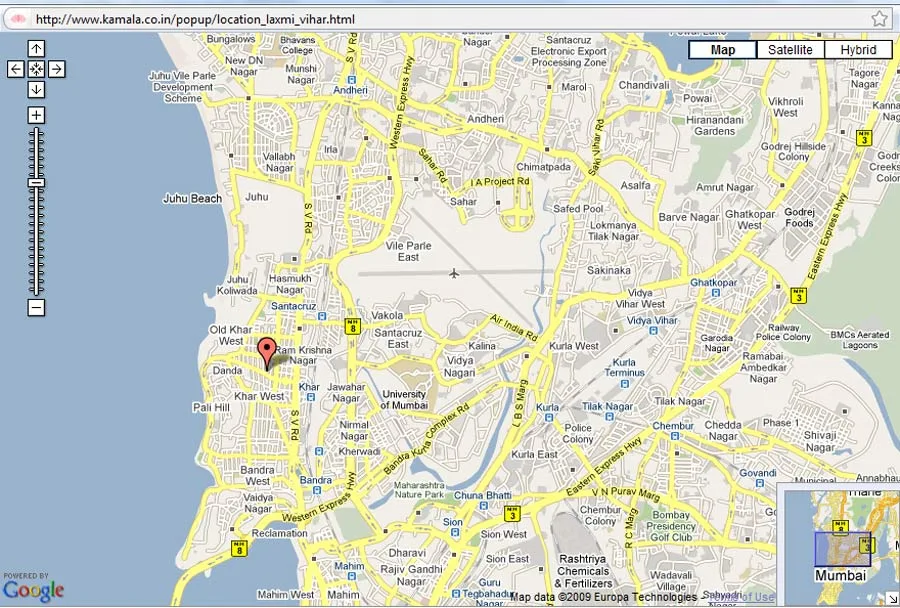Pan the map up with the arrow
Viewport: 900px width, 608px height.
[36, 49]
